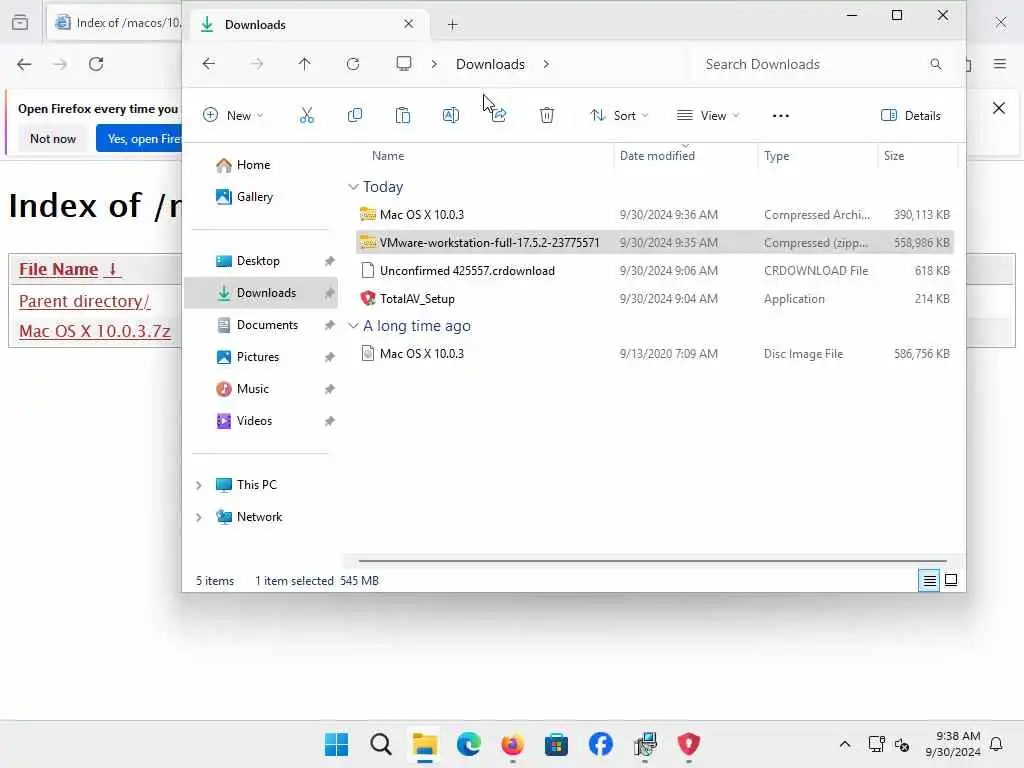
Task: Select Mac OS X 10.0.3 compressed archive
Action: point(654,215)
